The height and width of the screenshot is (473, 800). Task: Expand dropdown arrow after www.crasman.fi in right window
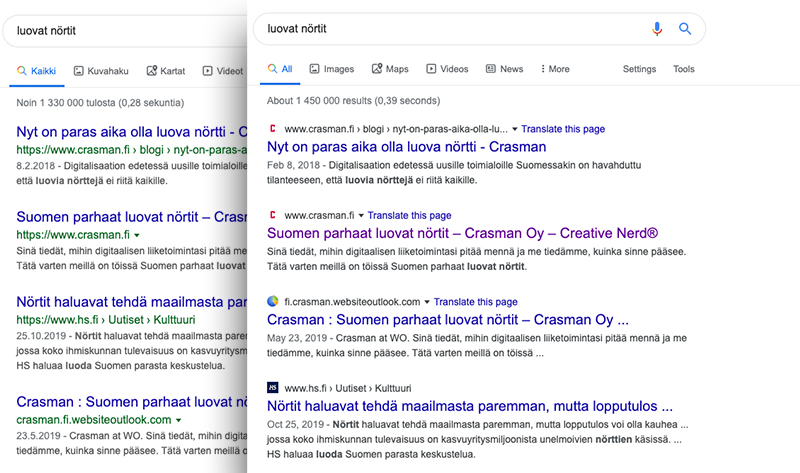(361, 215)
